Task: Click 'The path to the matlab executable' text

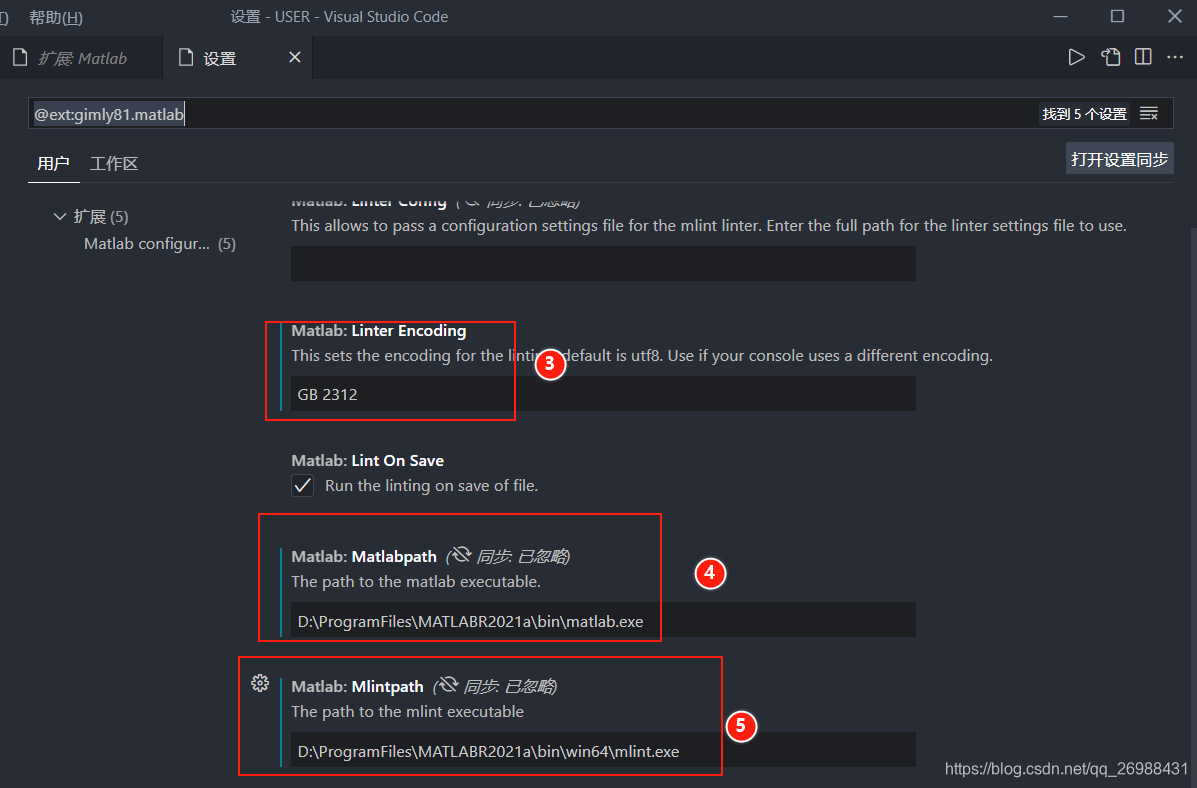Action: (416, 582)
